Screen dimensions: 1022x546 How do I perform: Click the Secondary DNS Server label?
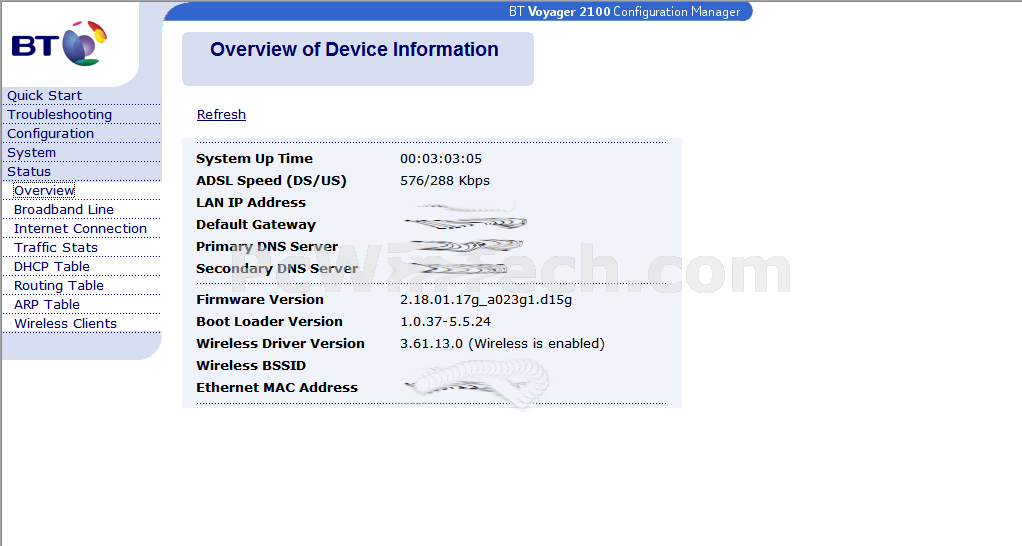coord(277,268)
